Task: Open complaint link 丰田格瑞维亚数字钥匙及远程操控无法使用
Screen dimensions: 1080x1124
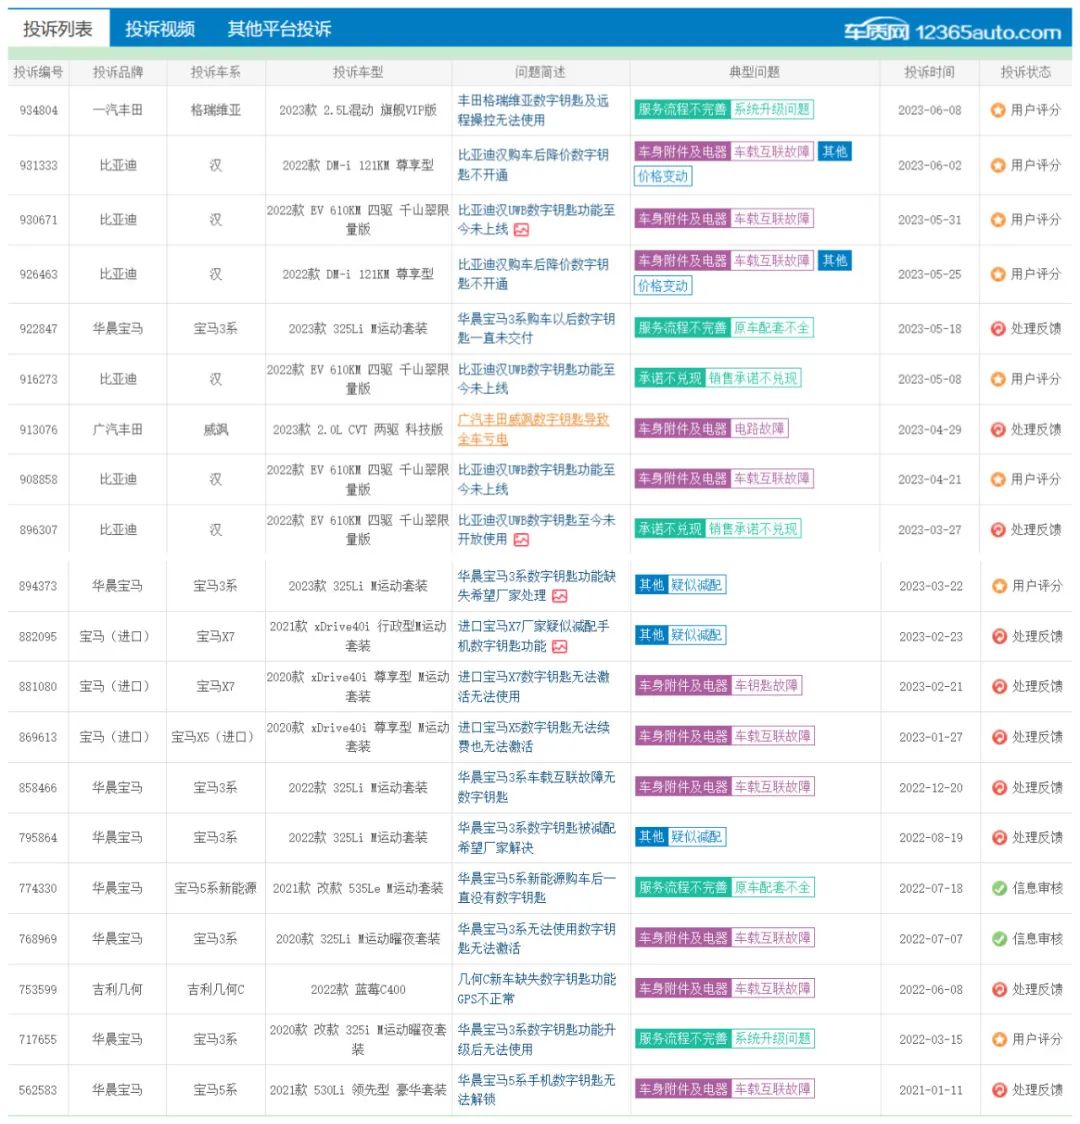Action: pyautogui.click(x=533, y=110)
